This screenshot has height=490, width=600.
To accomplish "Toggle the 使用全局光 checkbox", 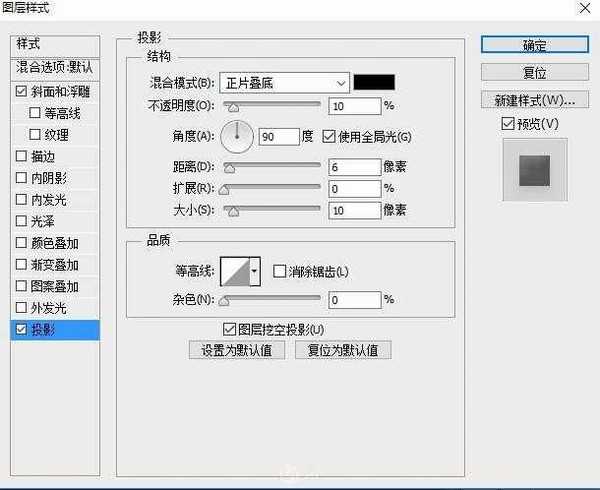I will pos(328,137).
